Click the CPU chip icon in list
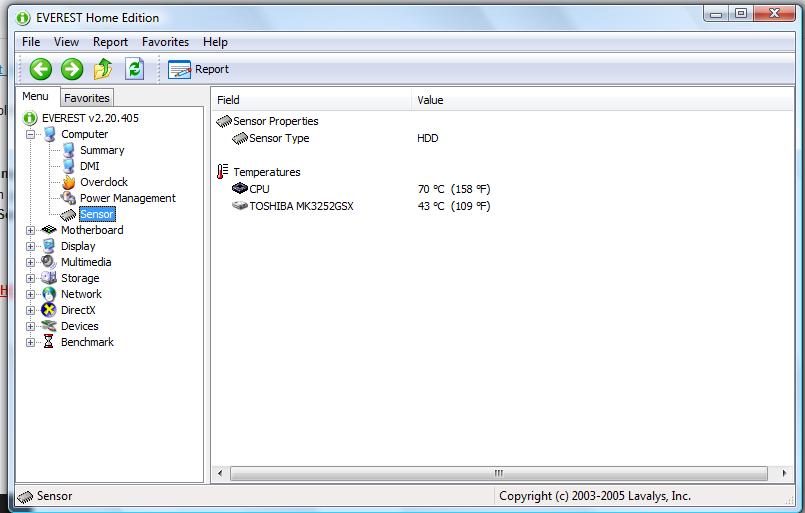The image size is (805, 513). pos(240,188)
